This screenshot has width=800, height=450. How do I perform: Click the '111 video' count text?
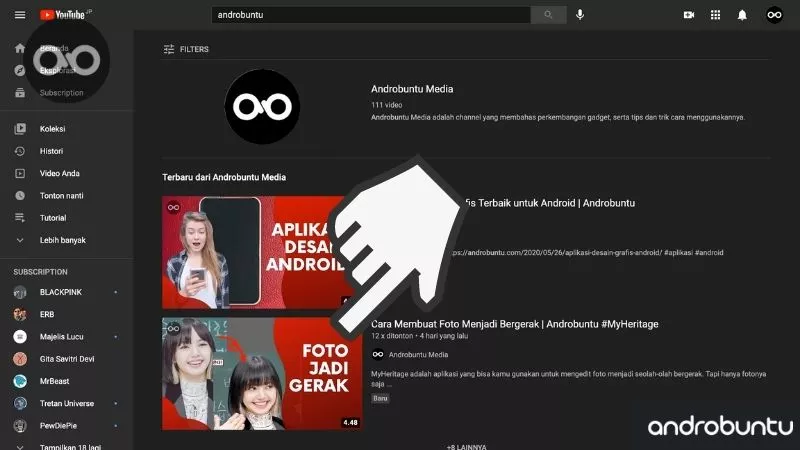386,105
